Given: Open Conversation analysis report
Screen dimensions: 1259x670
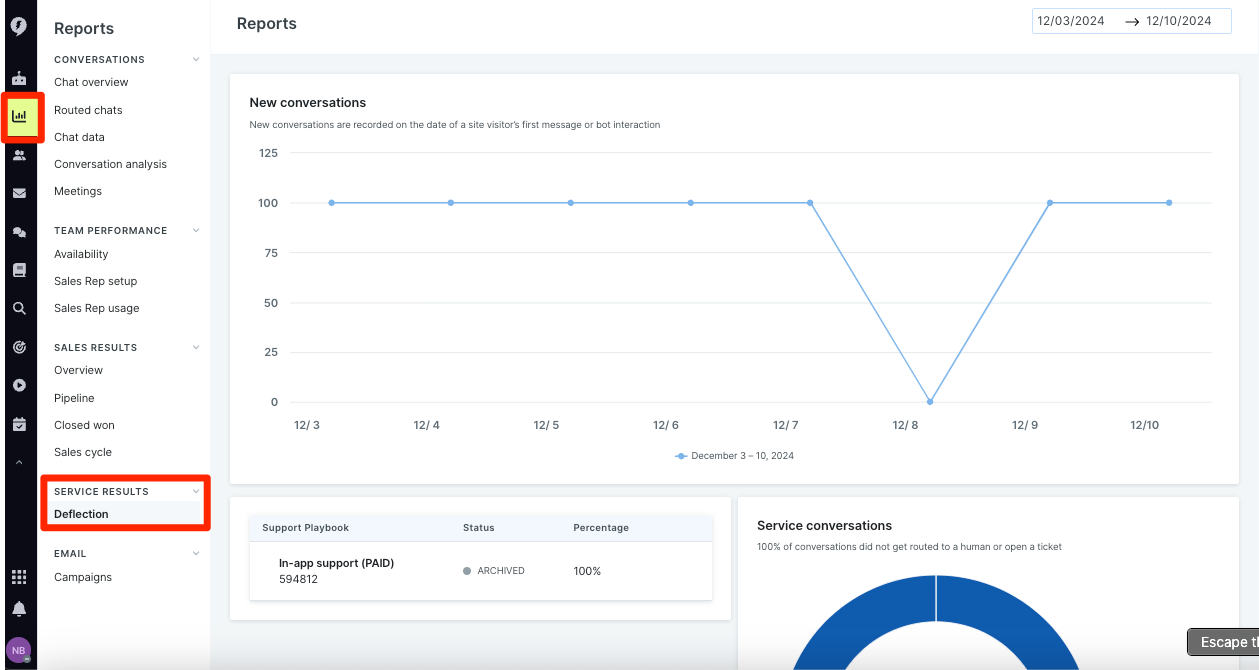Looking at the screenshot, I should point(110,164).
